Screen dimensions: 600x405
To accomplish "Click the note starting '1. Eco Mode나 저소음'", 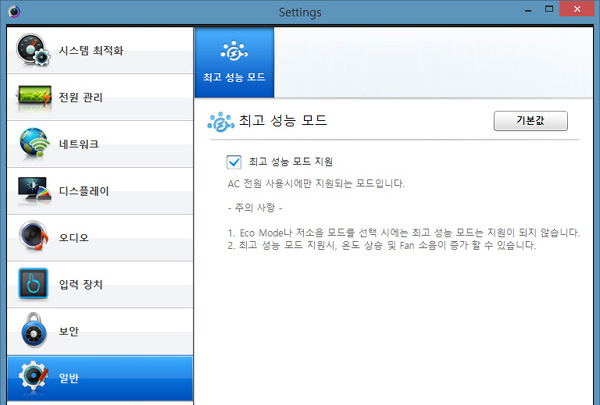I will [404, 232].
